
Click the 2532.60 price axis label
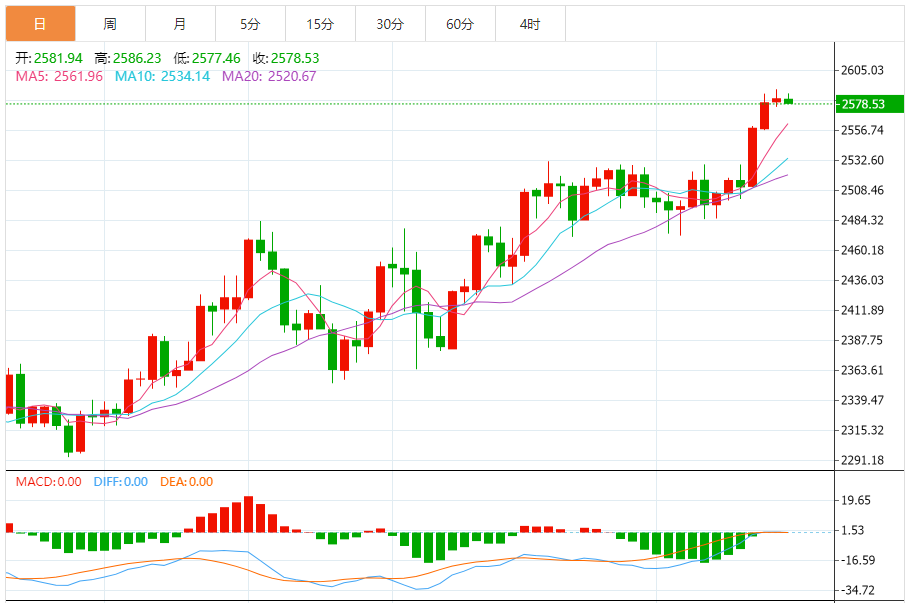coord(862,160)
